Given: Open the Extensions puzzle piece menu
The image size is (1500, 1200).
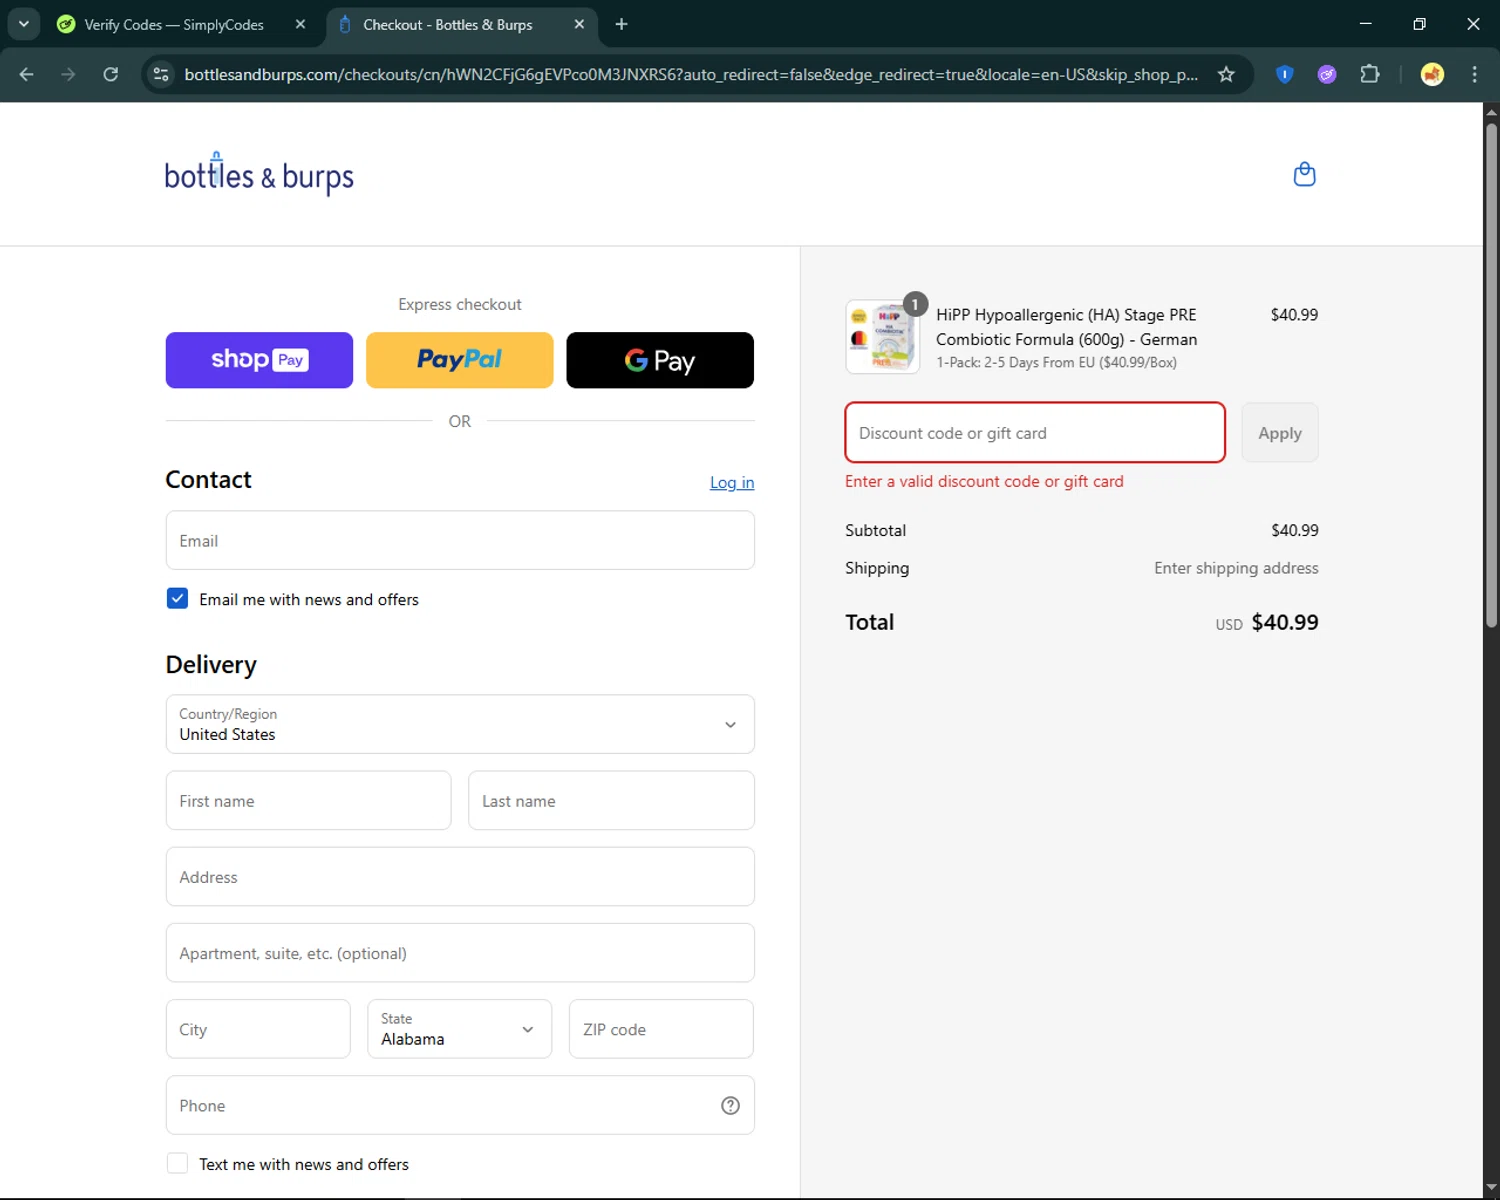Looking at the screenshot, I should tap(1370, 74).
